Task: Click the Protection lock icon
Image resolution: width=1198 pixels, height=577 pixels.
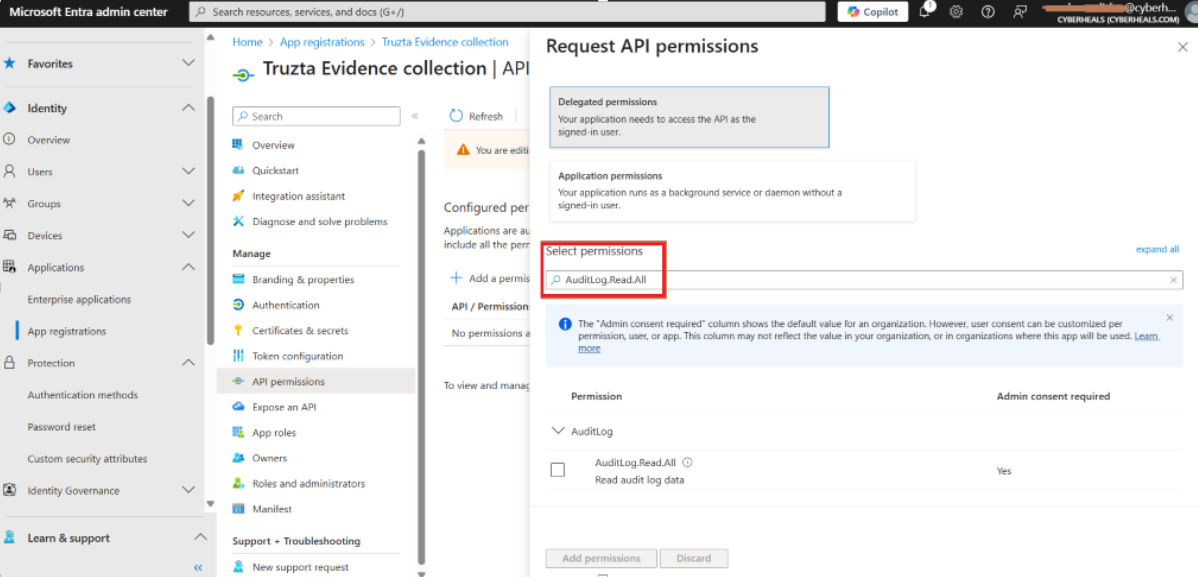Action: [x=9, y=363]
